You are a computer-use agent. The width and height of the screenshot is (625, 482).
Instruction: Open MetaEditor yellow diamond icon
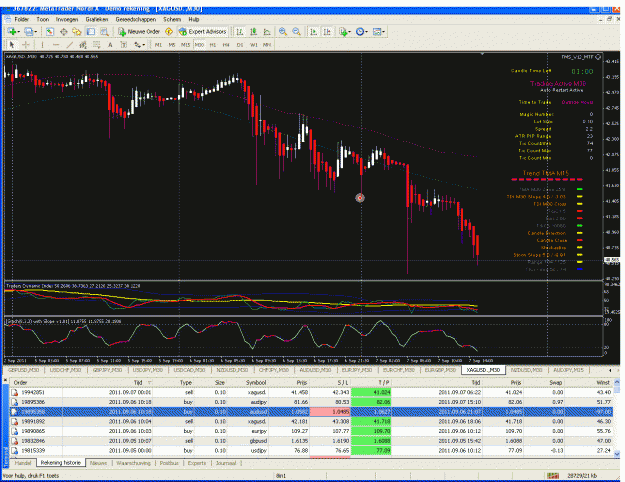(x=169, y=31)
